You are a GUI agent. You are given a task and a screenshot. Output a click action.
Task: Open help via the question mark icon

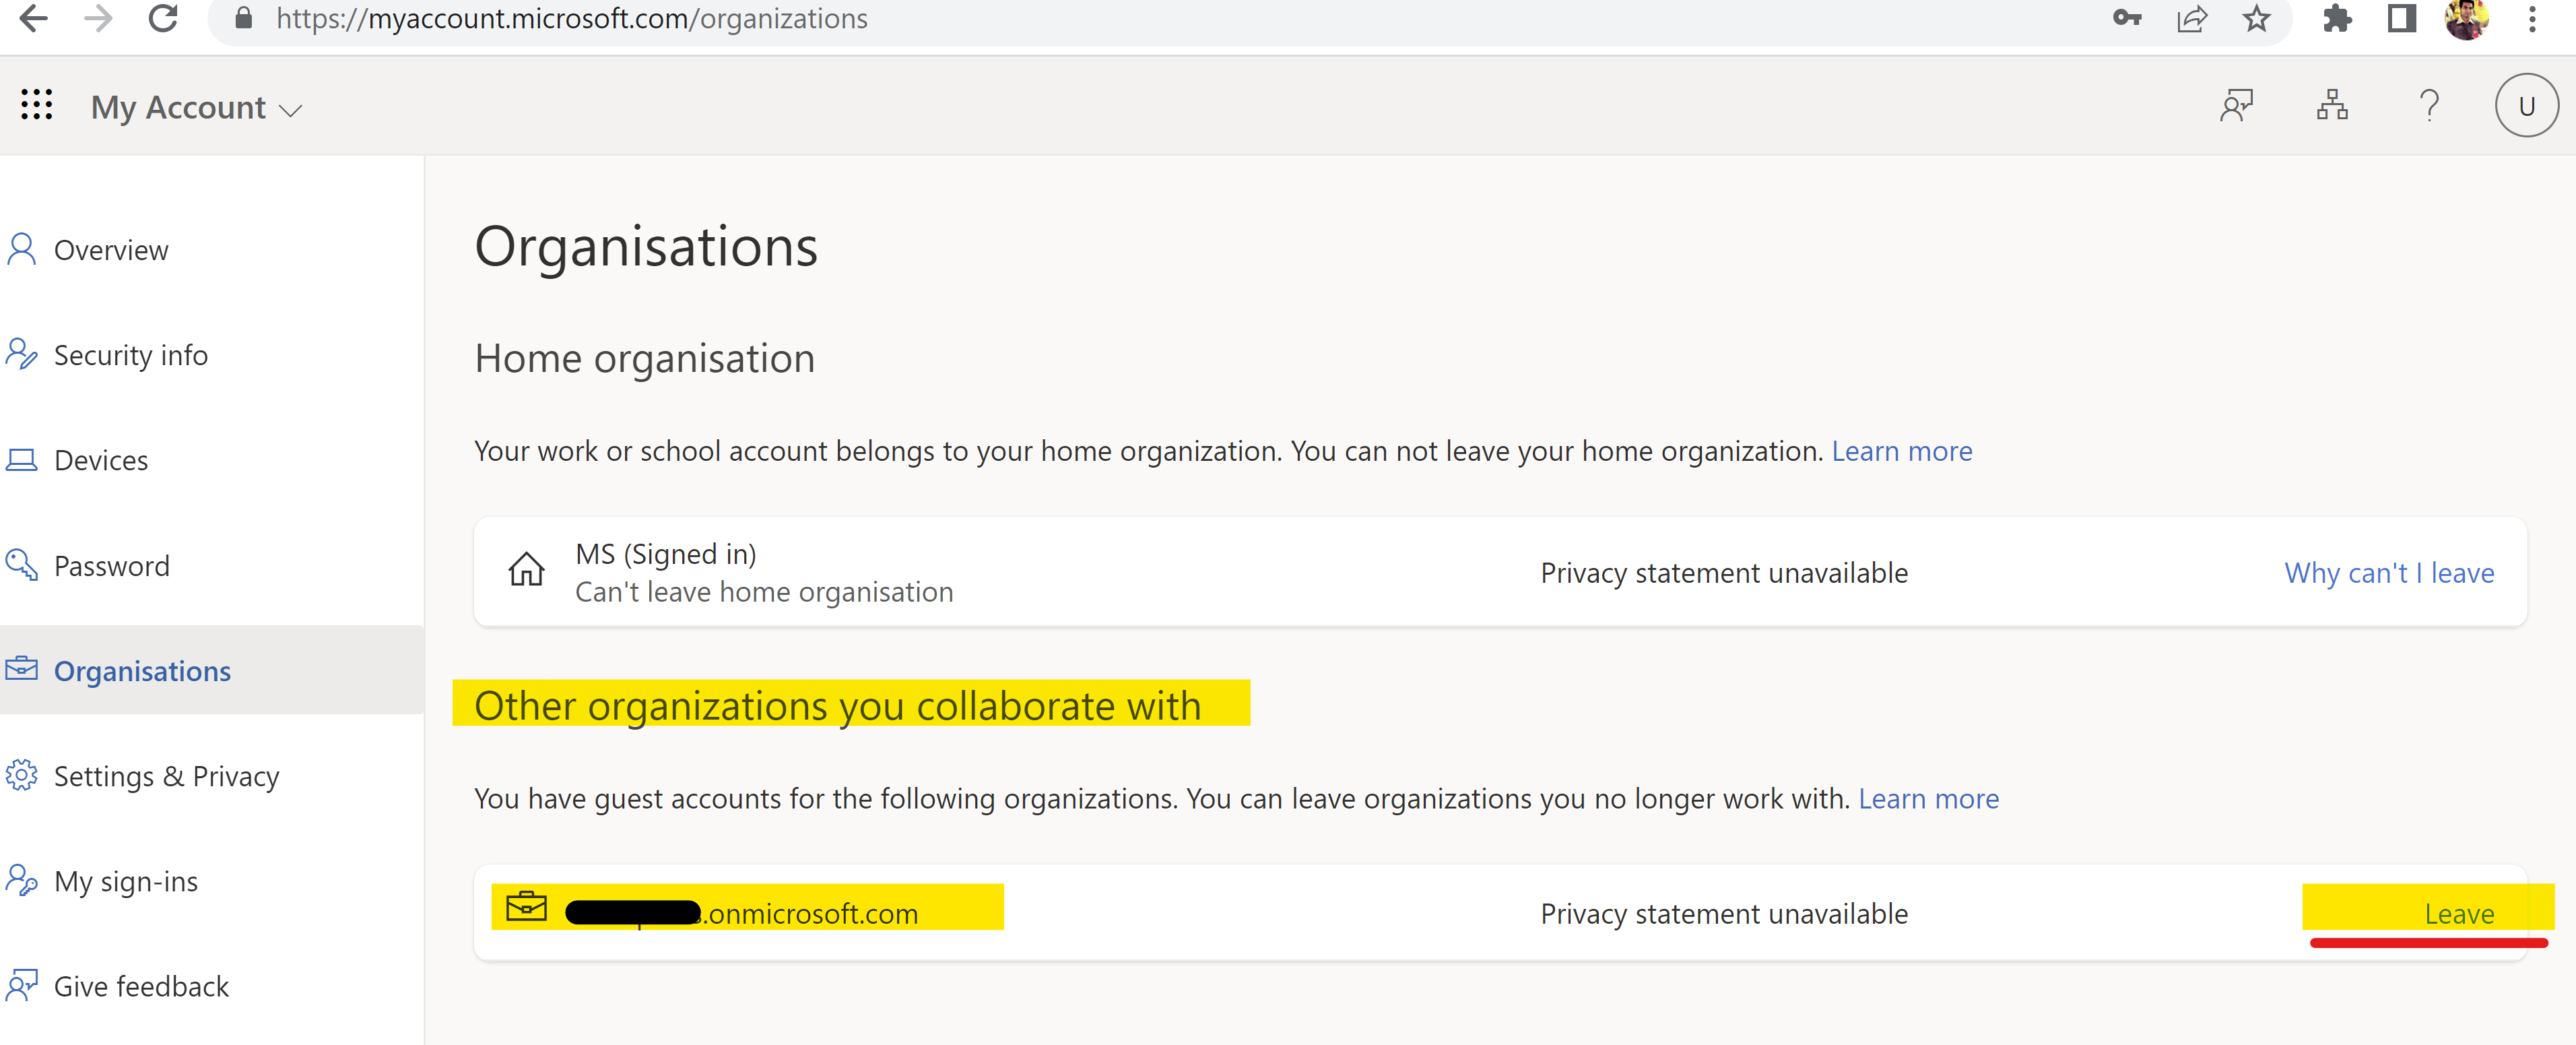[2430, 105]
